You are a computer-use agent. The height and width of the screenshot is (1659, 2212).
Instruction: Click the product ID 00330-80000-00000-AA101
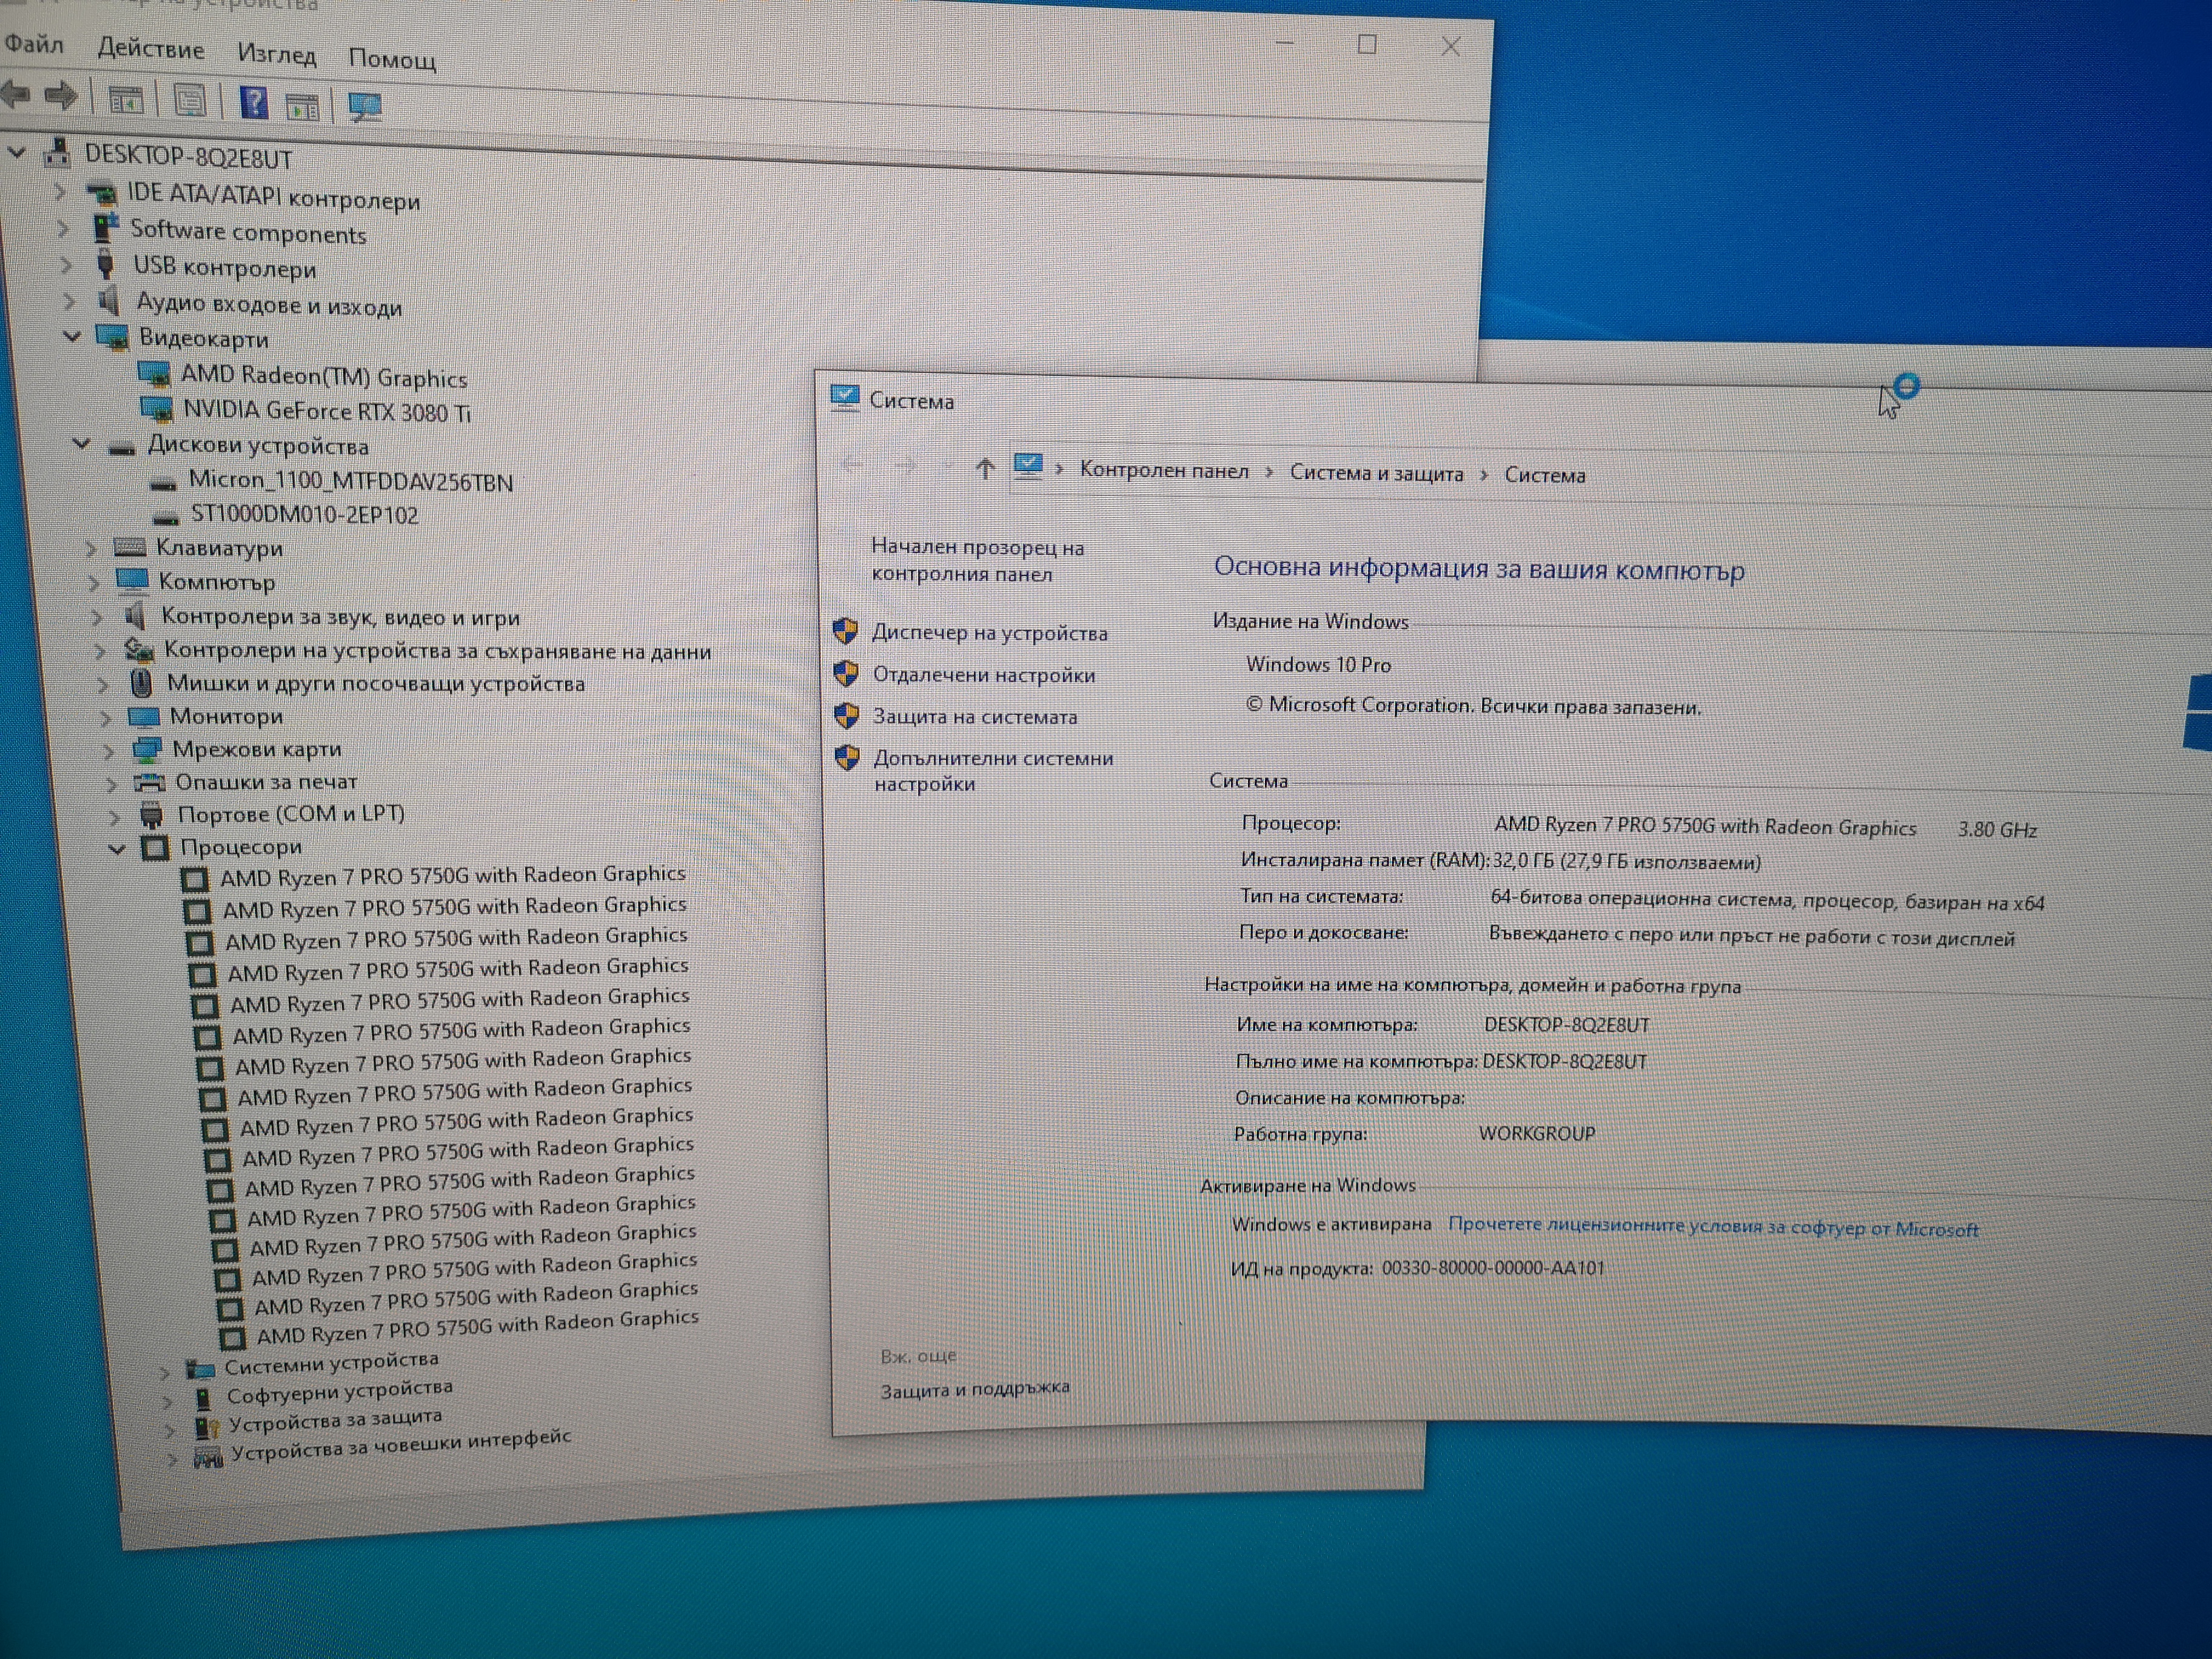coord(1493,1268)
